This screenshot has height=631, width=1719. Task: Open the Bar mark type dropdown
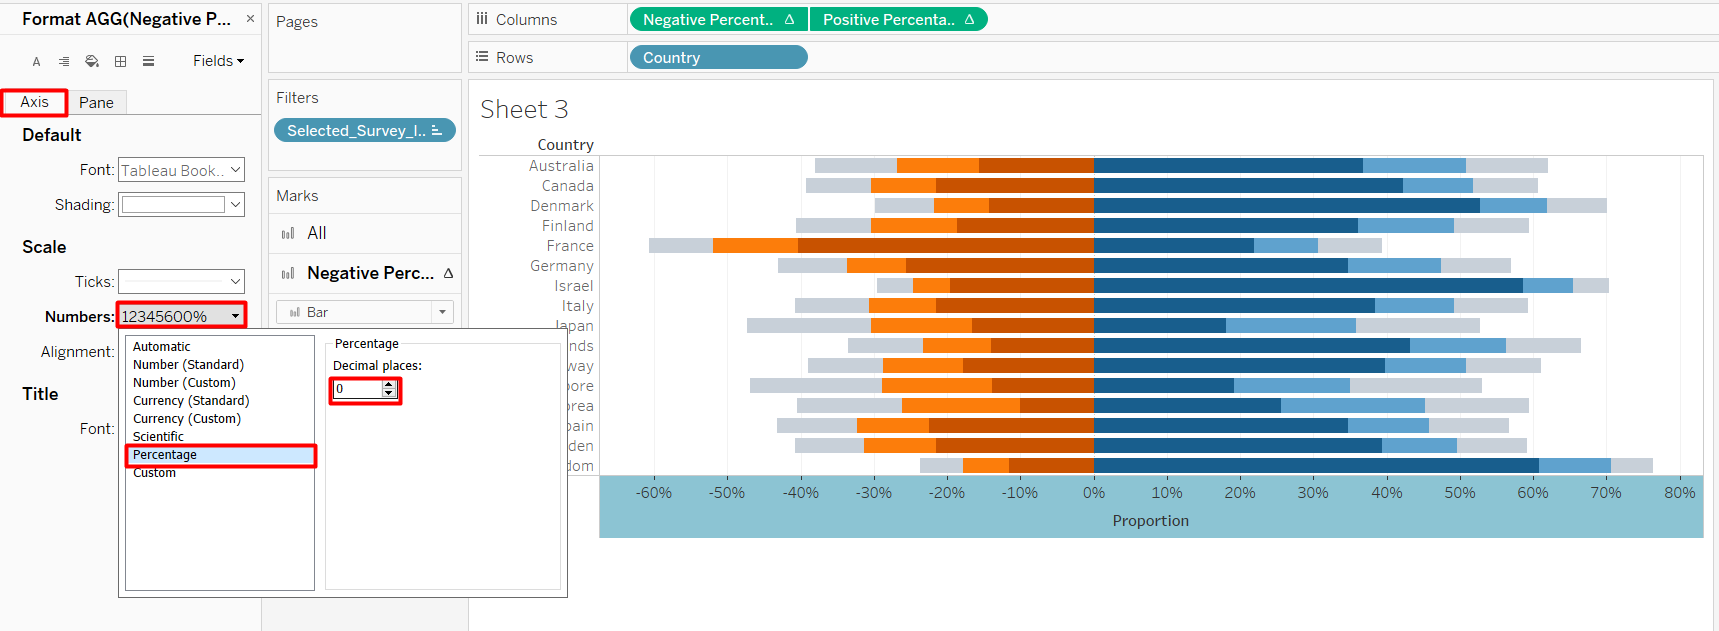[x=442, y=313]
